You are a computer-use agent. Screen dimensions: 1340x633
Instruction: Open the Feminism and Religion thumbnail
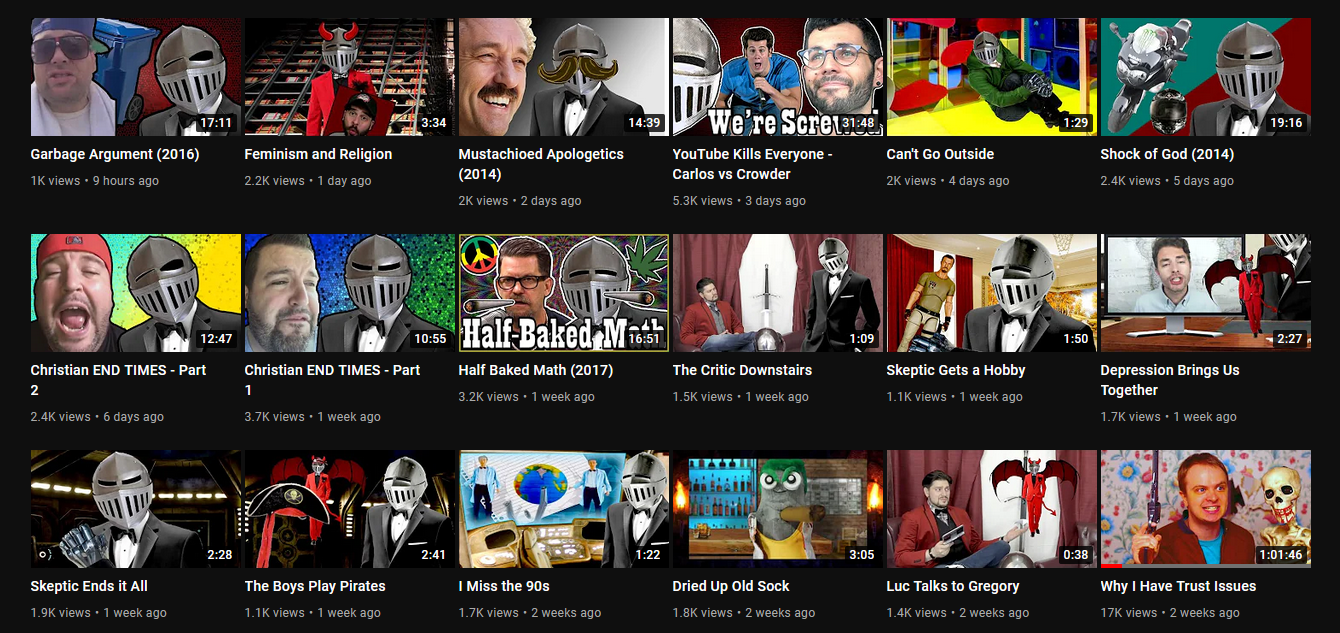point(350,77)
